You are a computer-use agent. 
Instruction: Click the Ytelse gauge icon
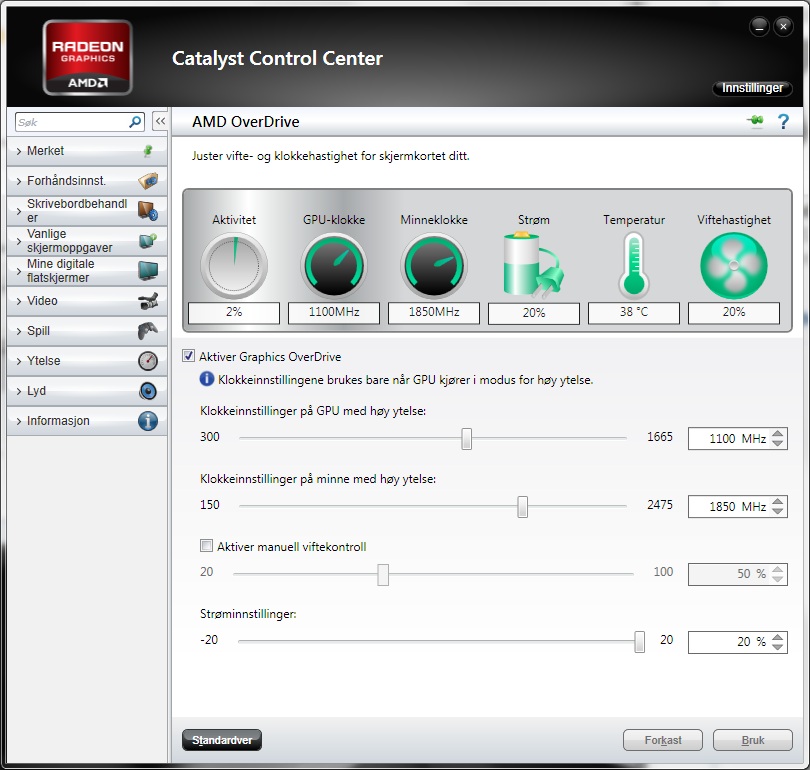point(148,360)
